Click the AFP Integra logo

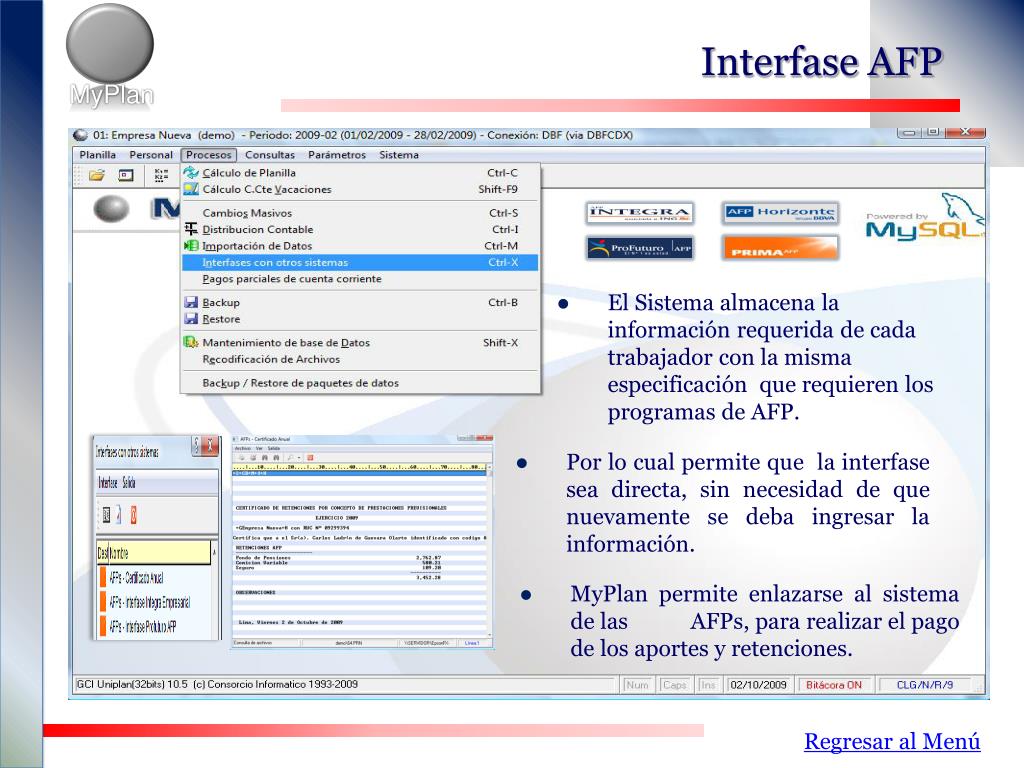tap(639, 213)
